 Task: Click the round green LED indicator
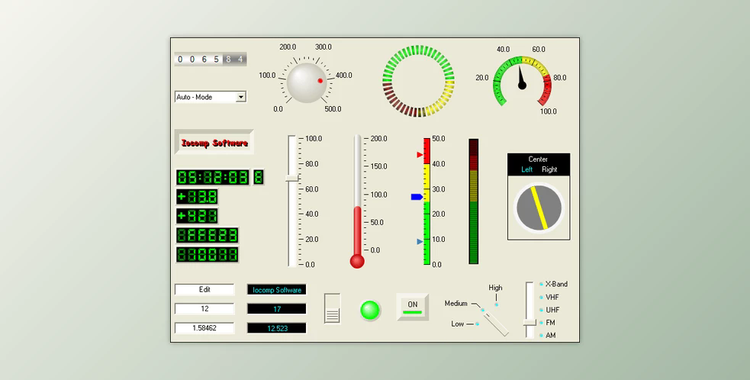point(370,310)
